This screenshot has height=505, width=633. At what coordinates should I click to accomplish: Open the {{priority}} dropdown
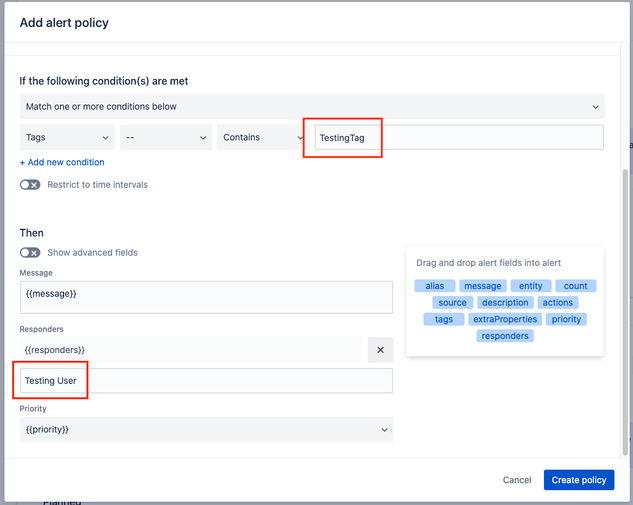(x=206, y=429)
